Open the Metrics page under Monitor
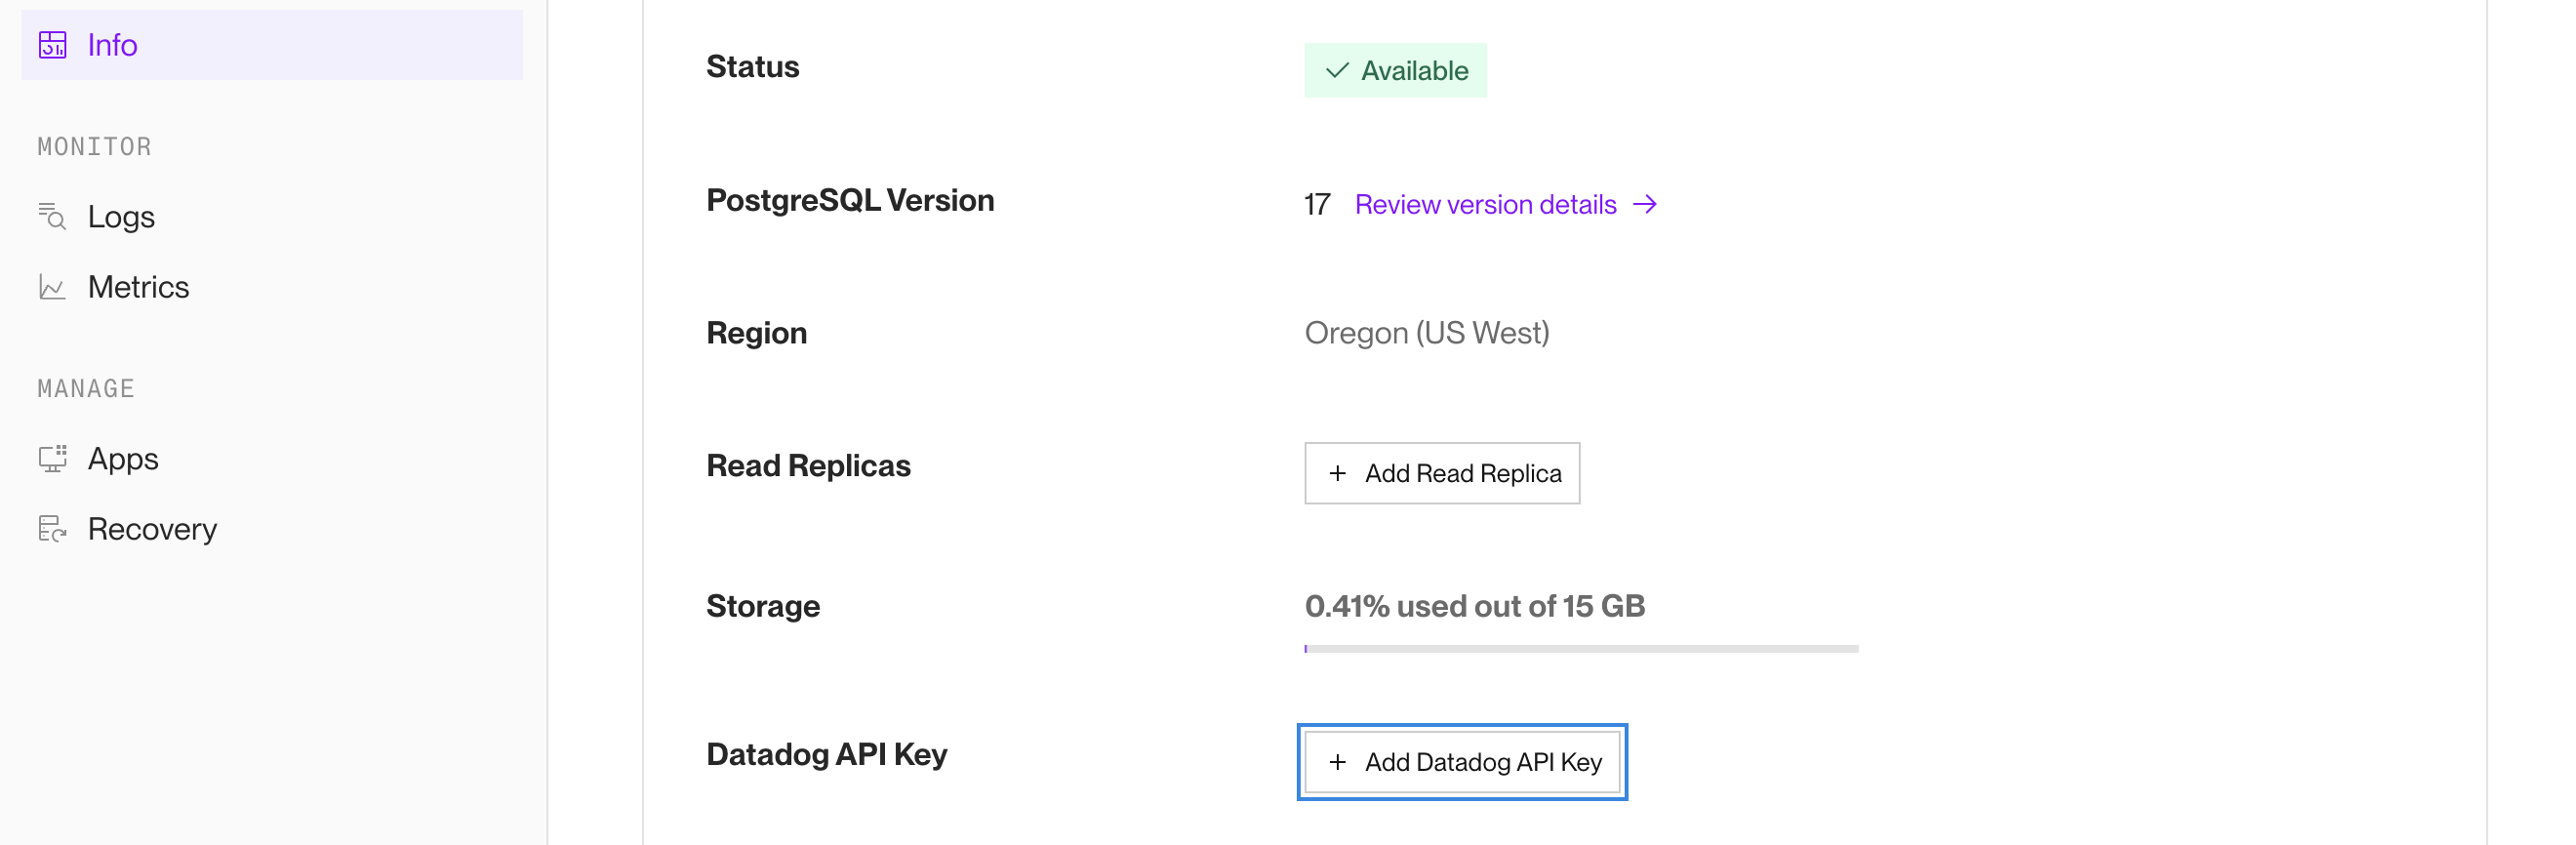The width and height of the screenshot is (2576, 845). [x=139, y=286]
